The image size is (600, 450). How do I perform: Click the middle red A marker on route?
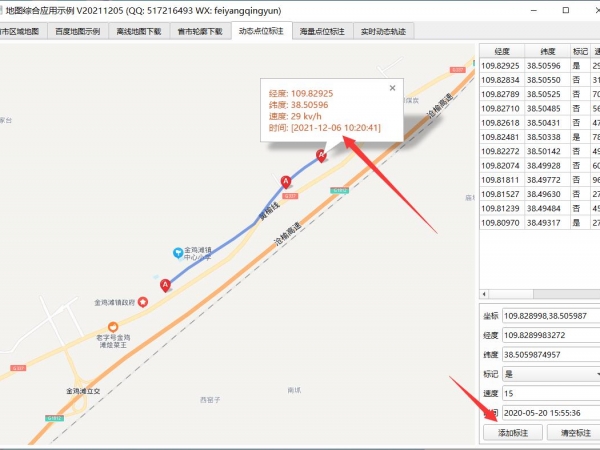[x=285, y=182]
